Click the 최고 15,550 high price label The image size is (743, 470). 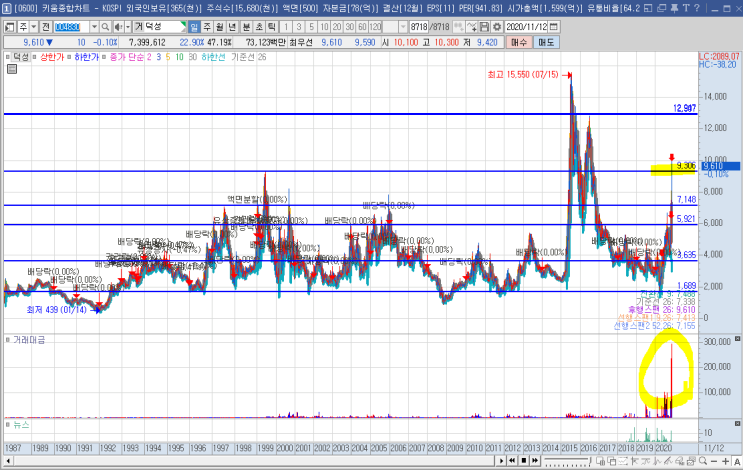[x=523, y=75]
